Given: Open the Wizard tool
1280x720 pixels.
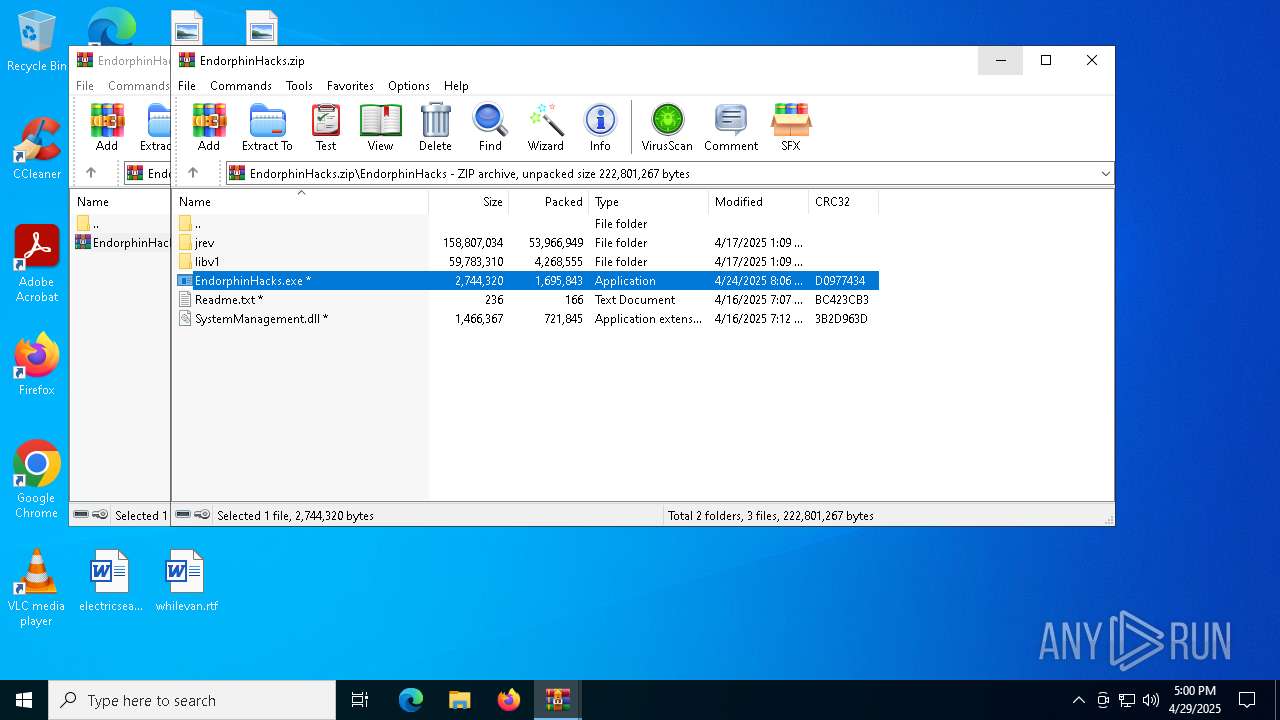Looking at the screenshot, I should 546,127.
